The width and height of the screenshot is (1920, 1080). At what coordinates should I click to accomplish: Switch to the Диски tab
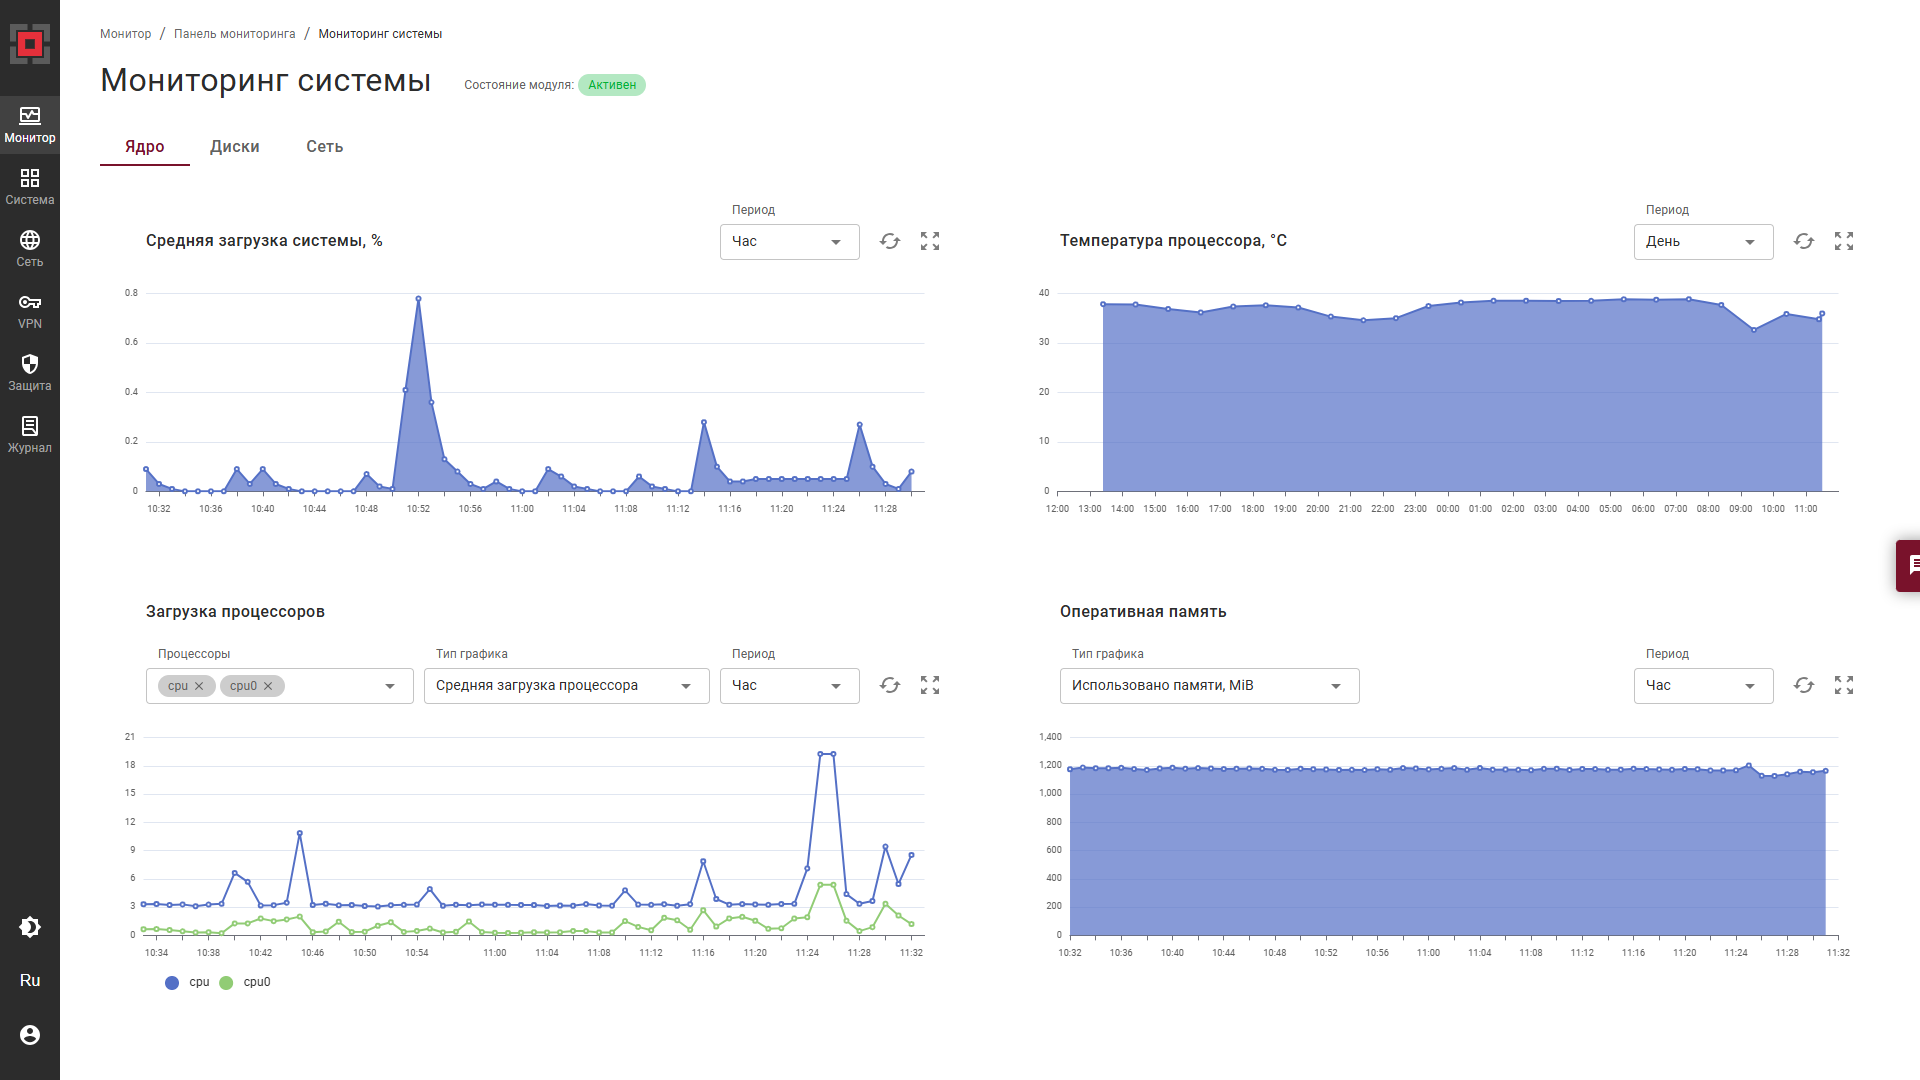coord(234,147)
